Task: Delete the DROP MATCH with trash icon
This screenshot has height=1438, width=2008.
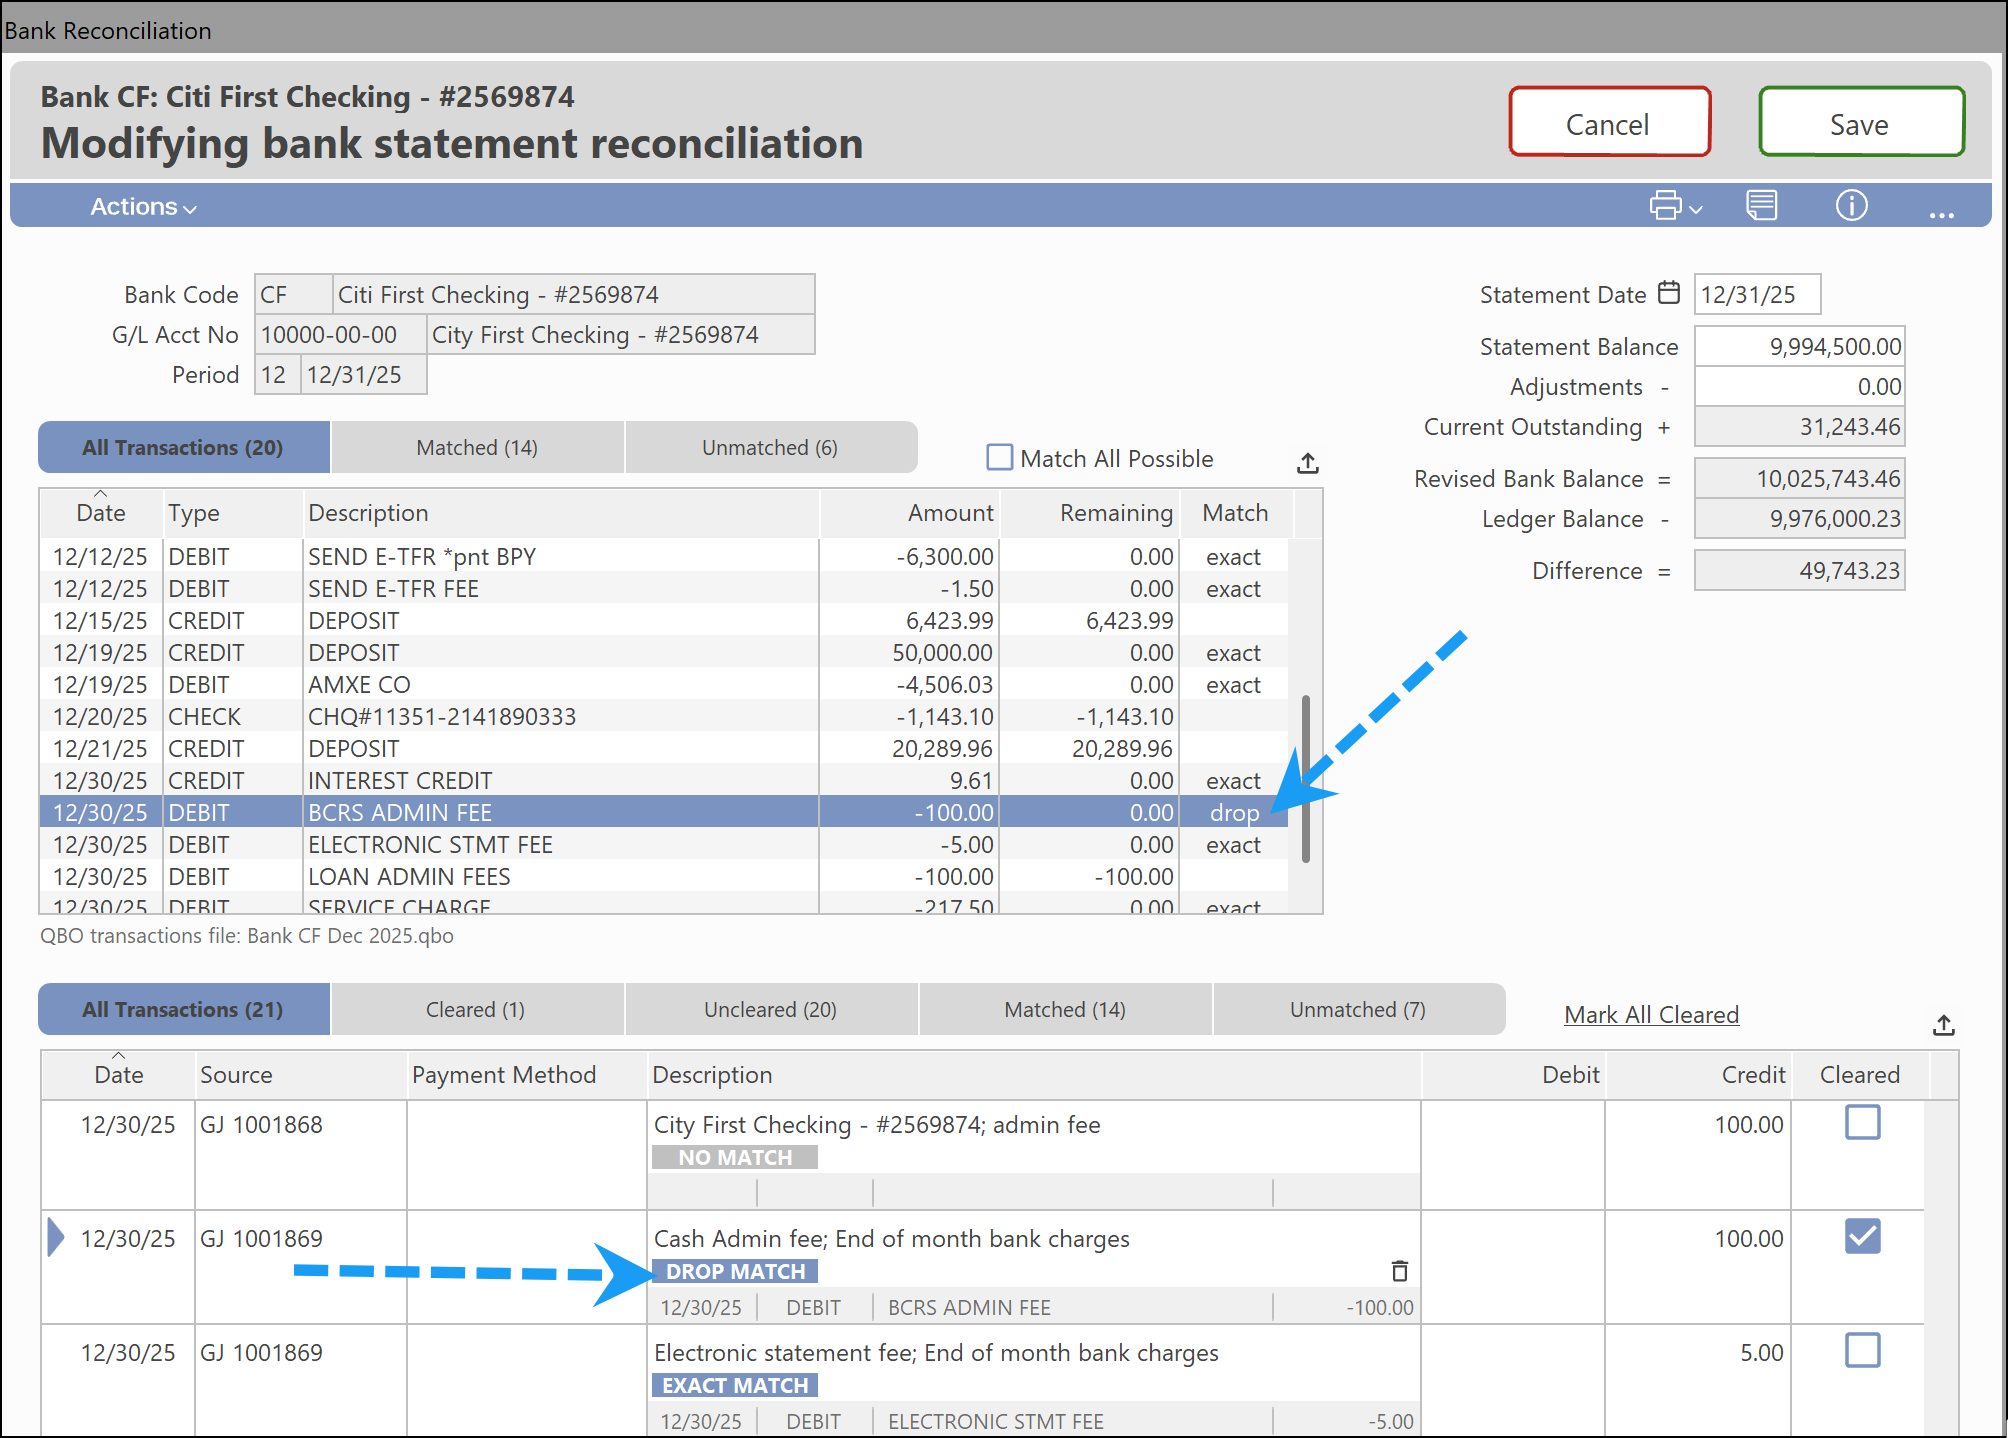Action: (1399, 1271)
